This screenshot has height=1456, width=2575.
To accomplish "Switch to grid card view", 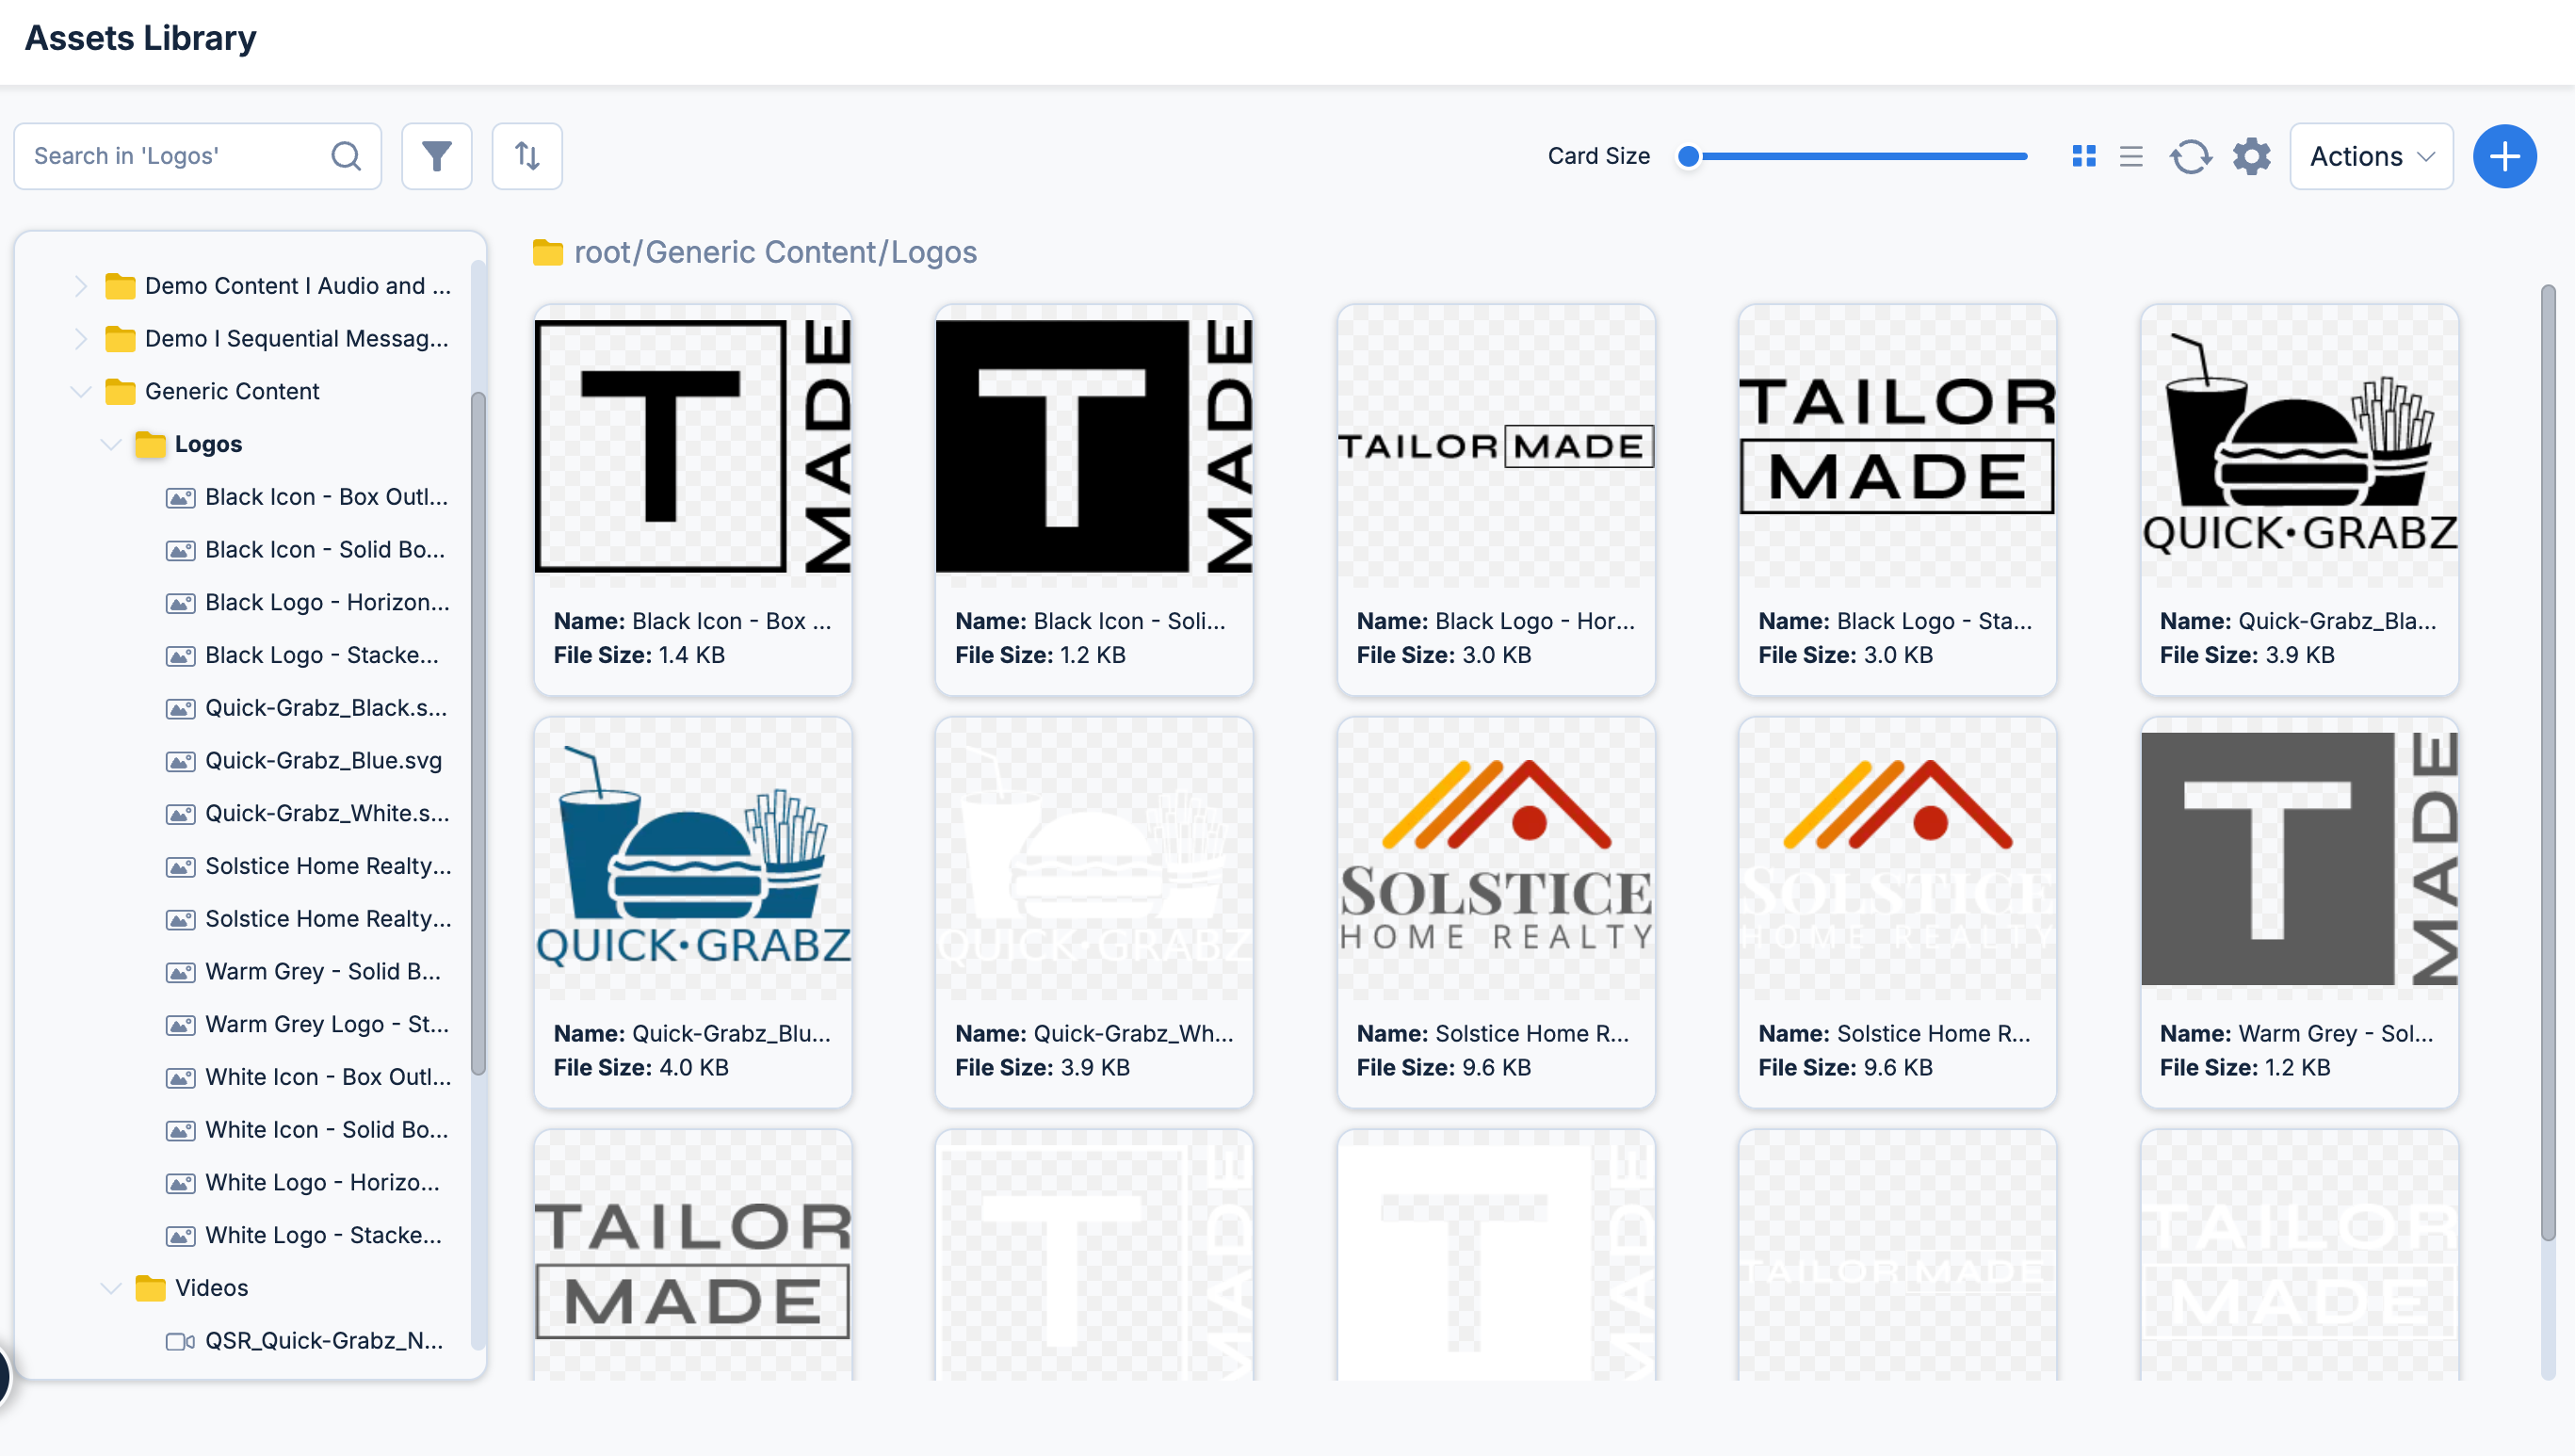I will pos(2084,156).
